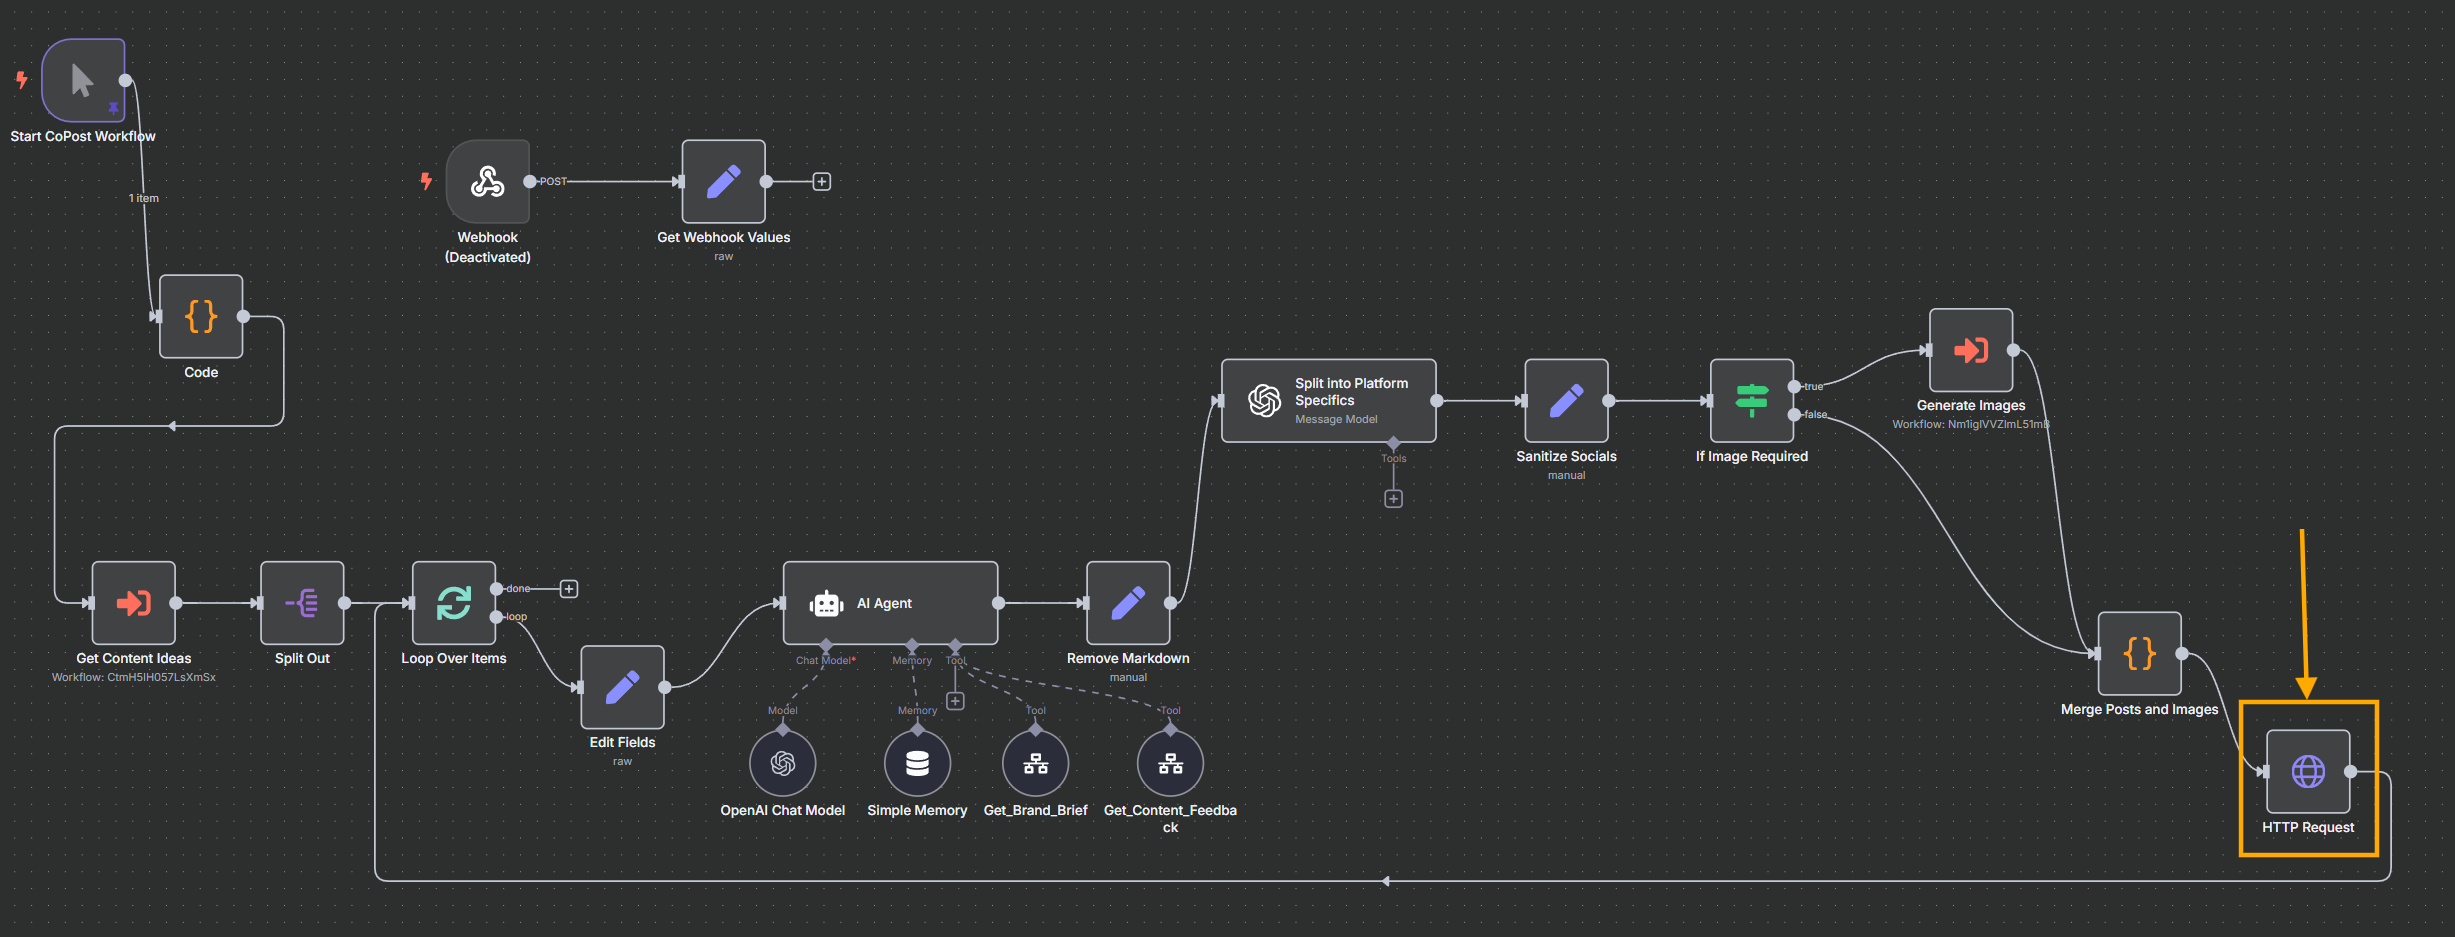Screen dimensions: 2455x937
Task: Open the Remove Markdown node
Action: coord(1128,602)
